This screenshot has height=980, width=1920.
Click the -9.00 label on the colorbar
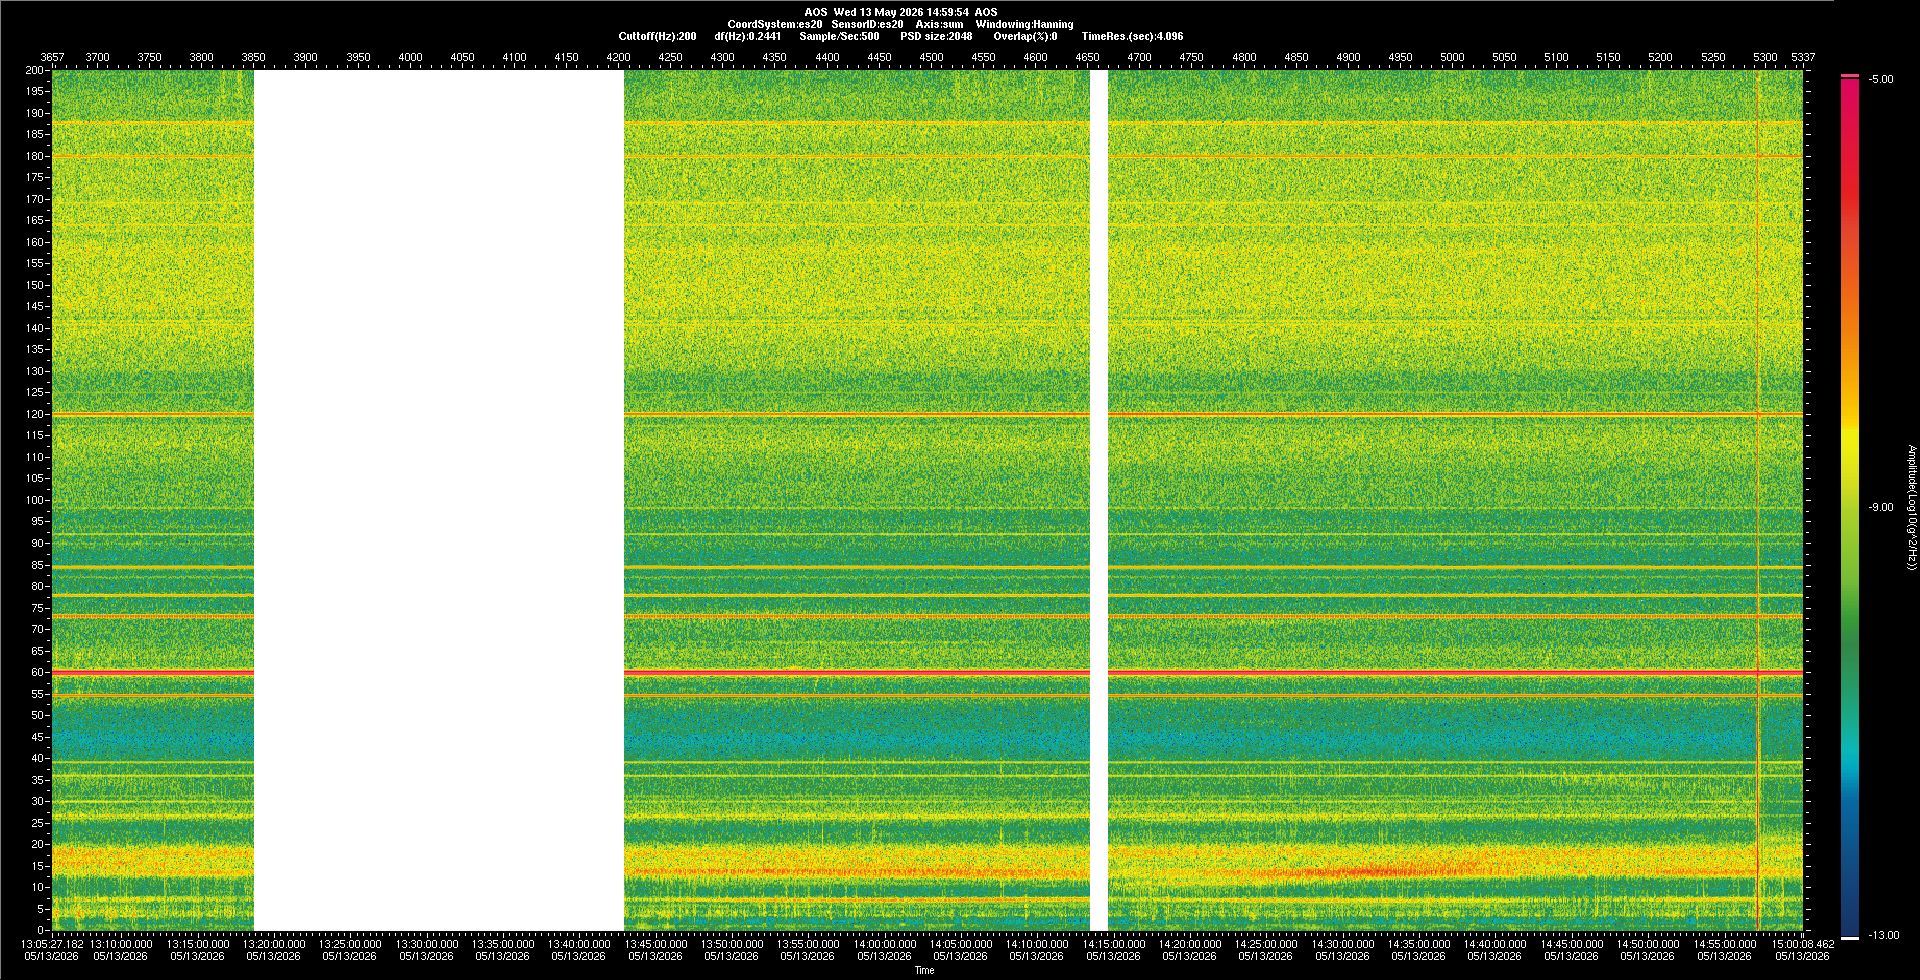1881,507
